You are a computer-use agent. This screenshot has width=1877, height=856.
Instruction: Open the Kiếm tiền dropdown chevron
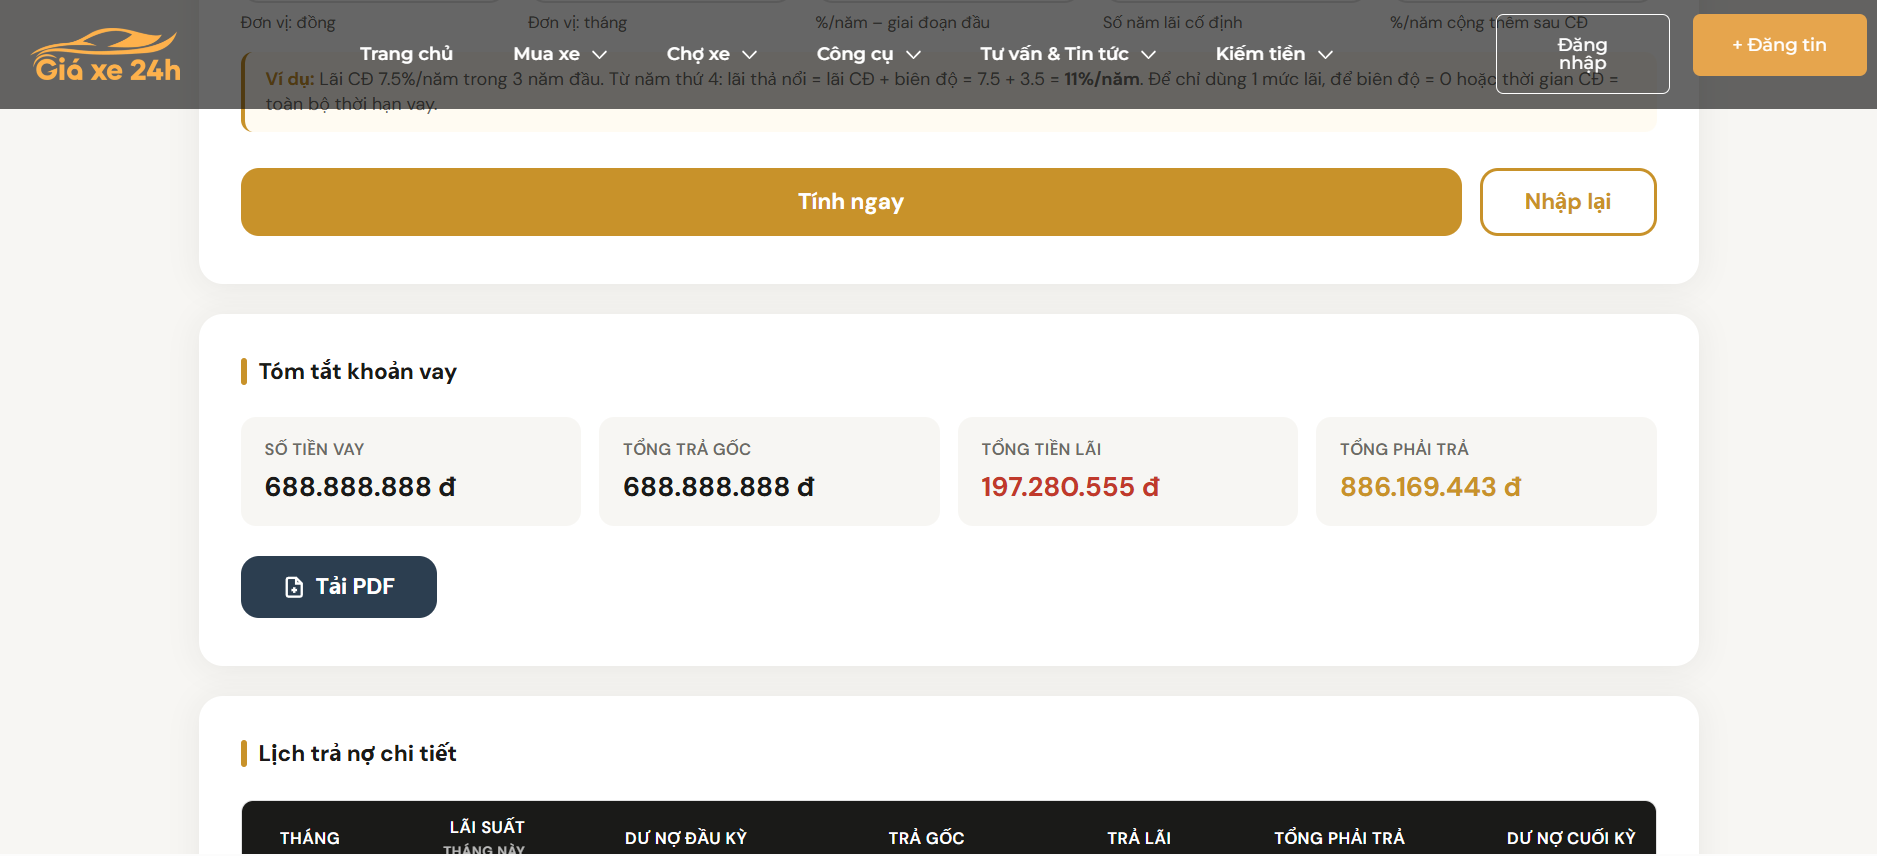[x=1326, y=54]
